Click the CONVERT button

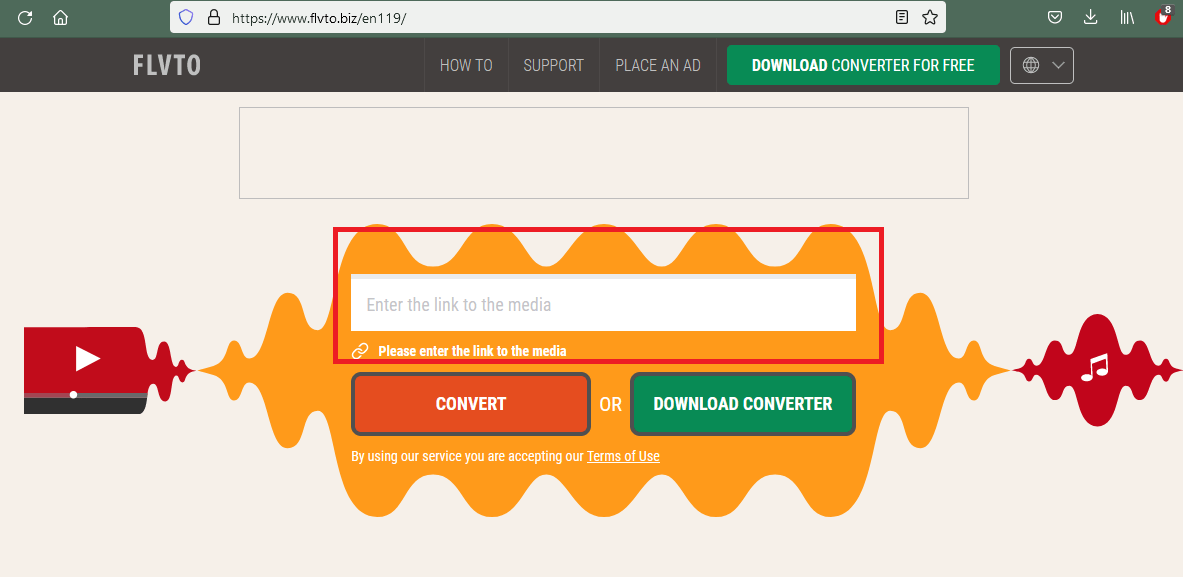click(470, 403)
